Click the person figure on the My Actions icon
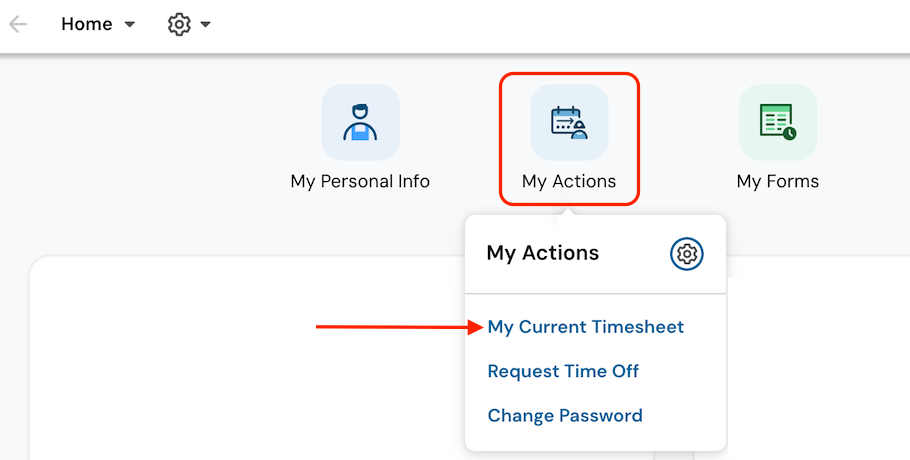 coord(579,130)
